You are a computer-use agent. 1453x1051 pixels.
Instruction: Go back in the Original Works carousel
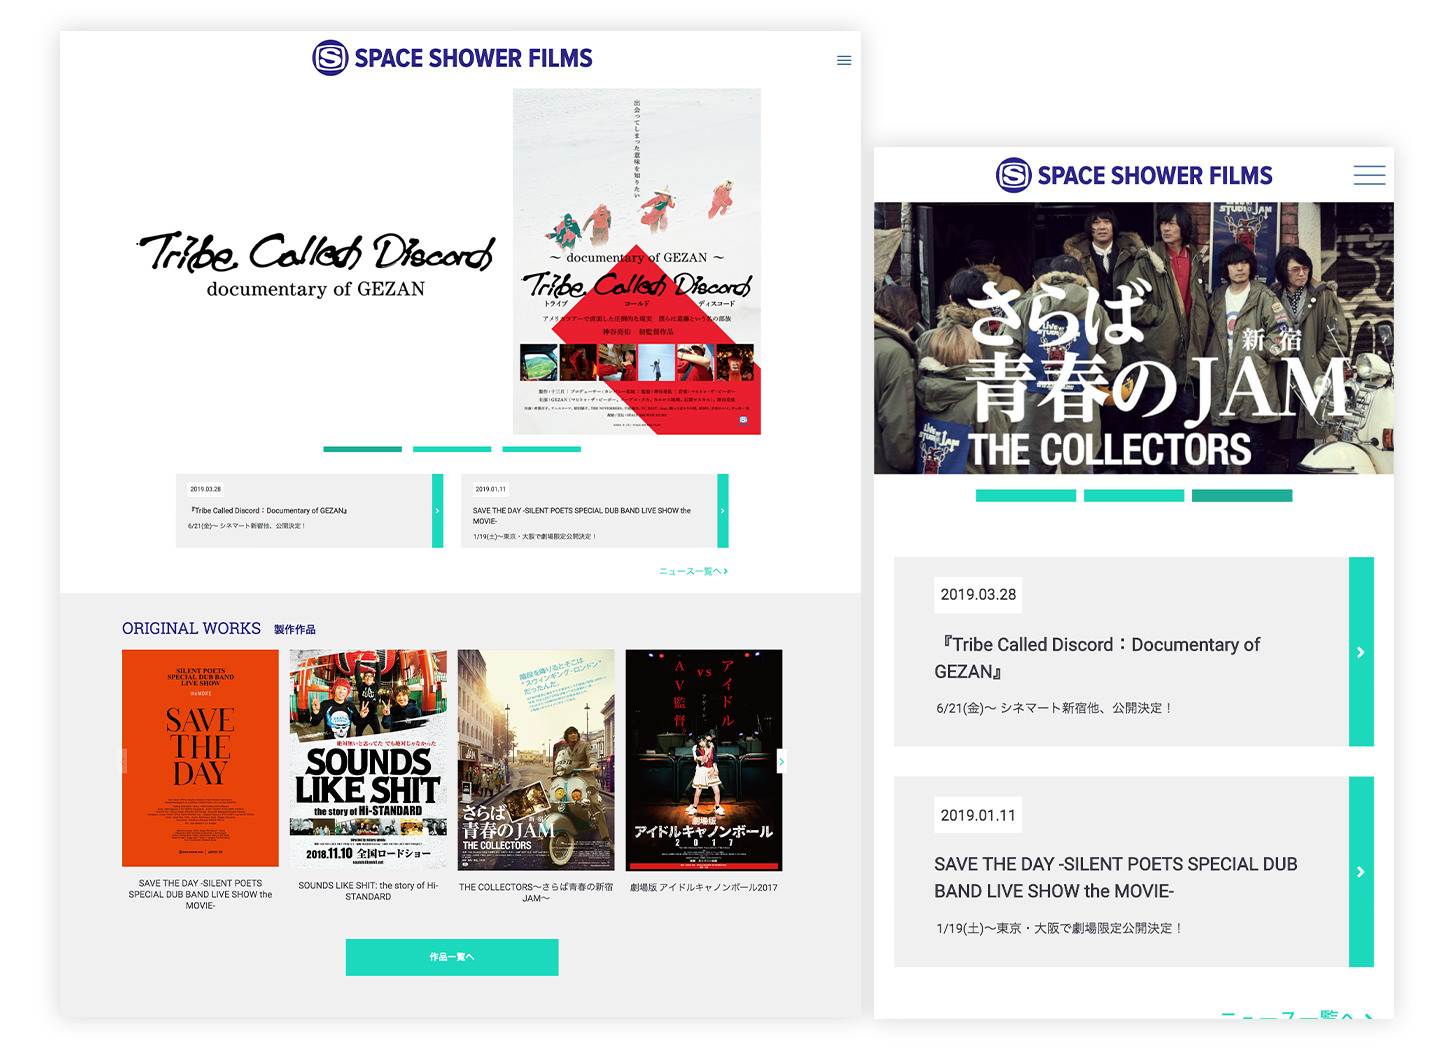pos(124,762)
